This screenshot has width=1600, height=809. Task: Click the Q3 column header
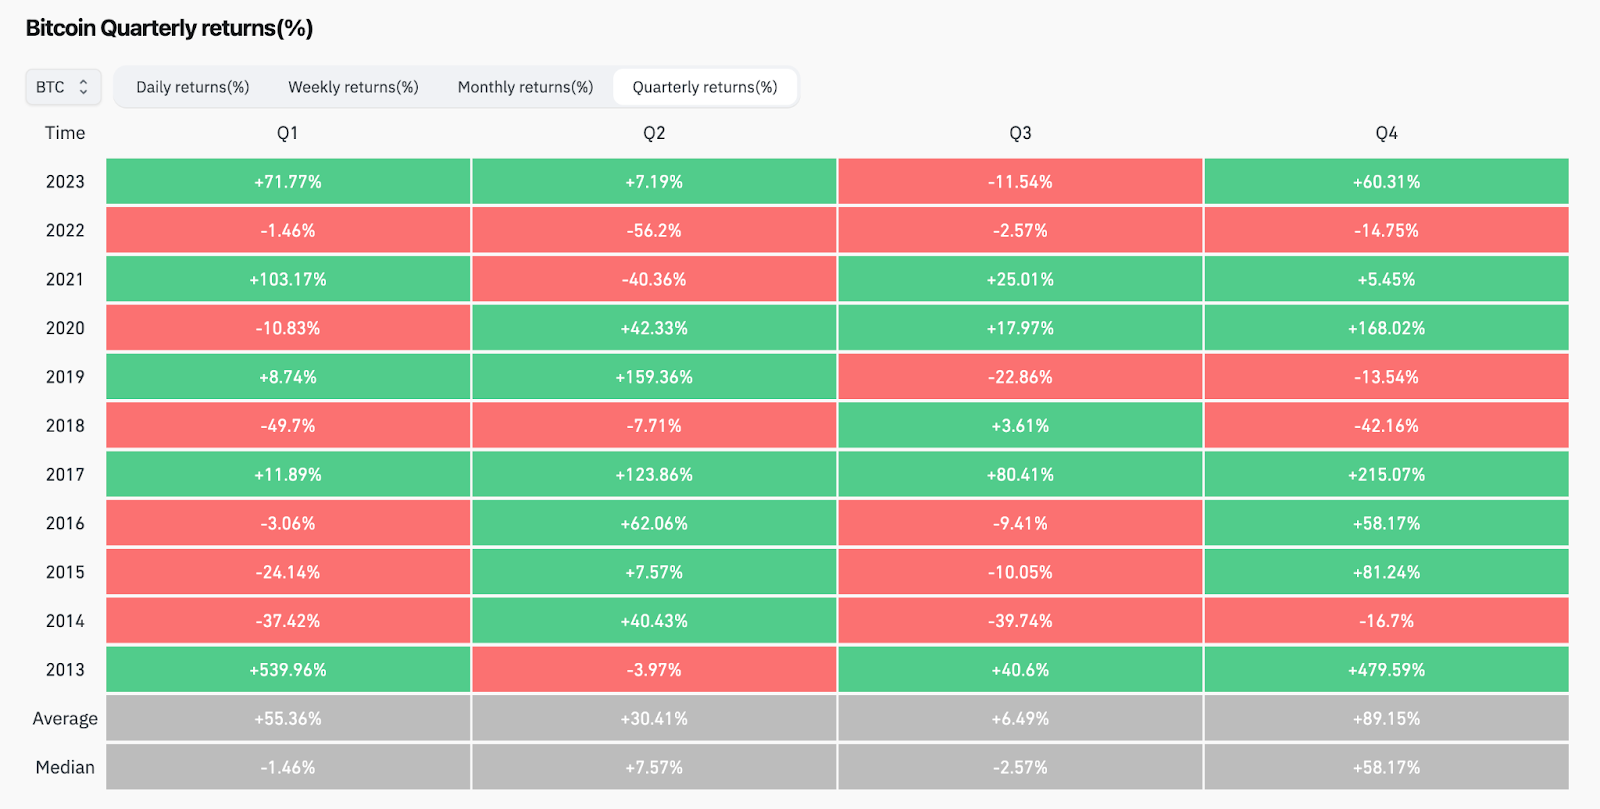[1020, 133]
